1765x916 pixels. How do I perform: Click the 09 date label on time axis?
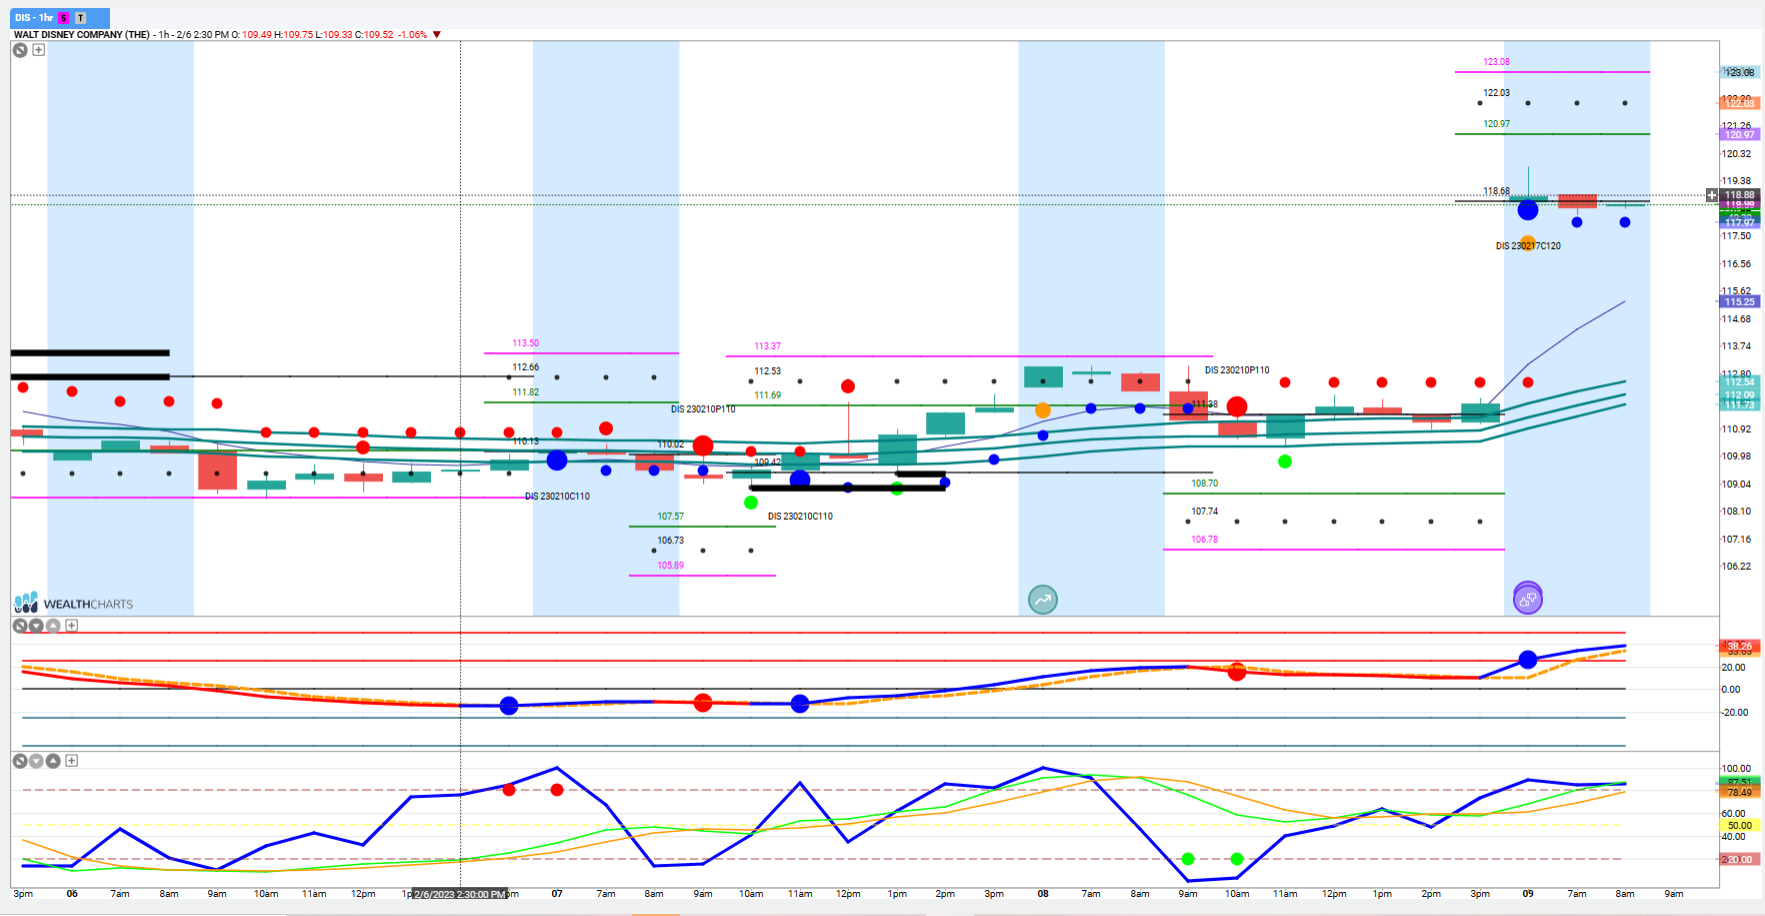(1528, 894)
